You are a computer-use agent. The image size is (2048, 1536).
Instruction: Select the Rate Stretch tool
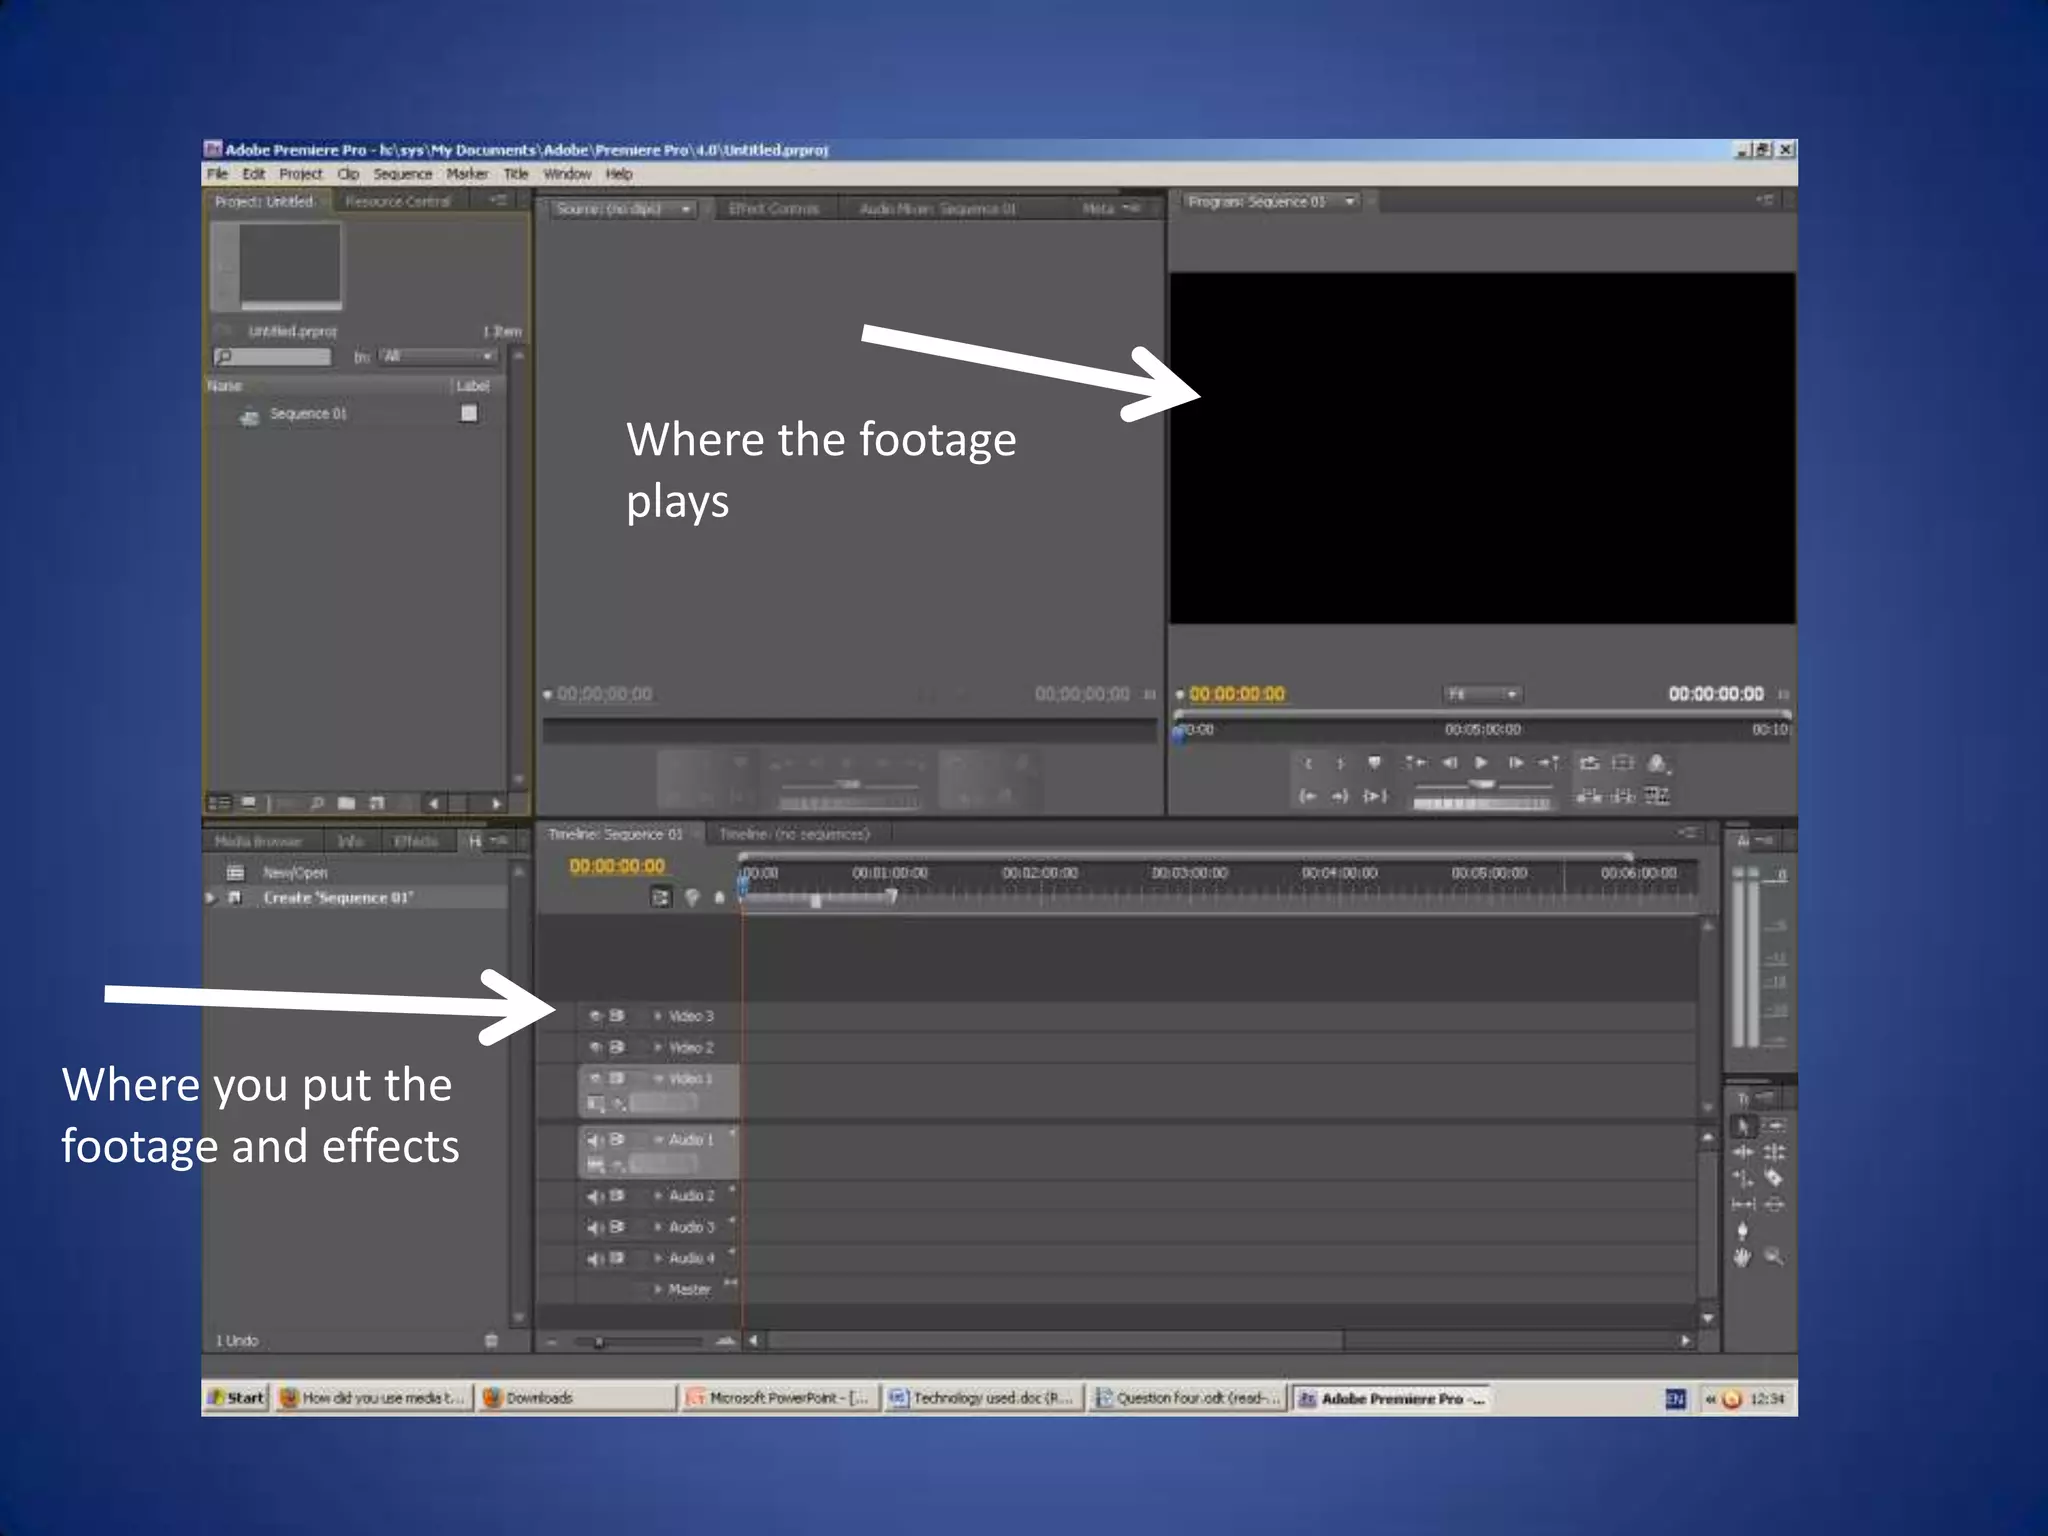tap(1743, 1178)
